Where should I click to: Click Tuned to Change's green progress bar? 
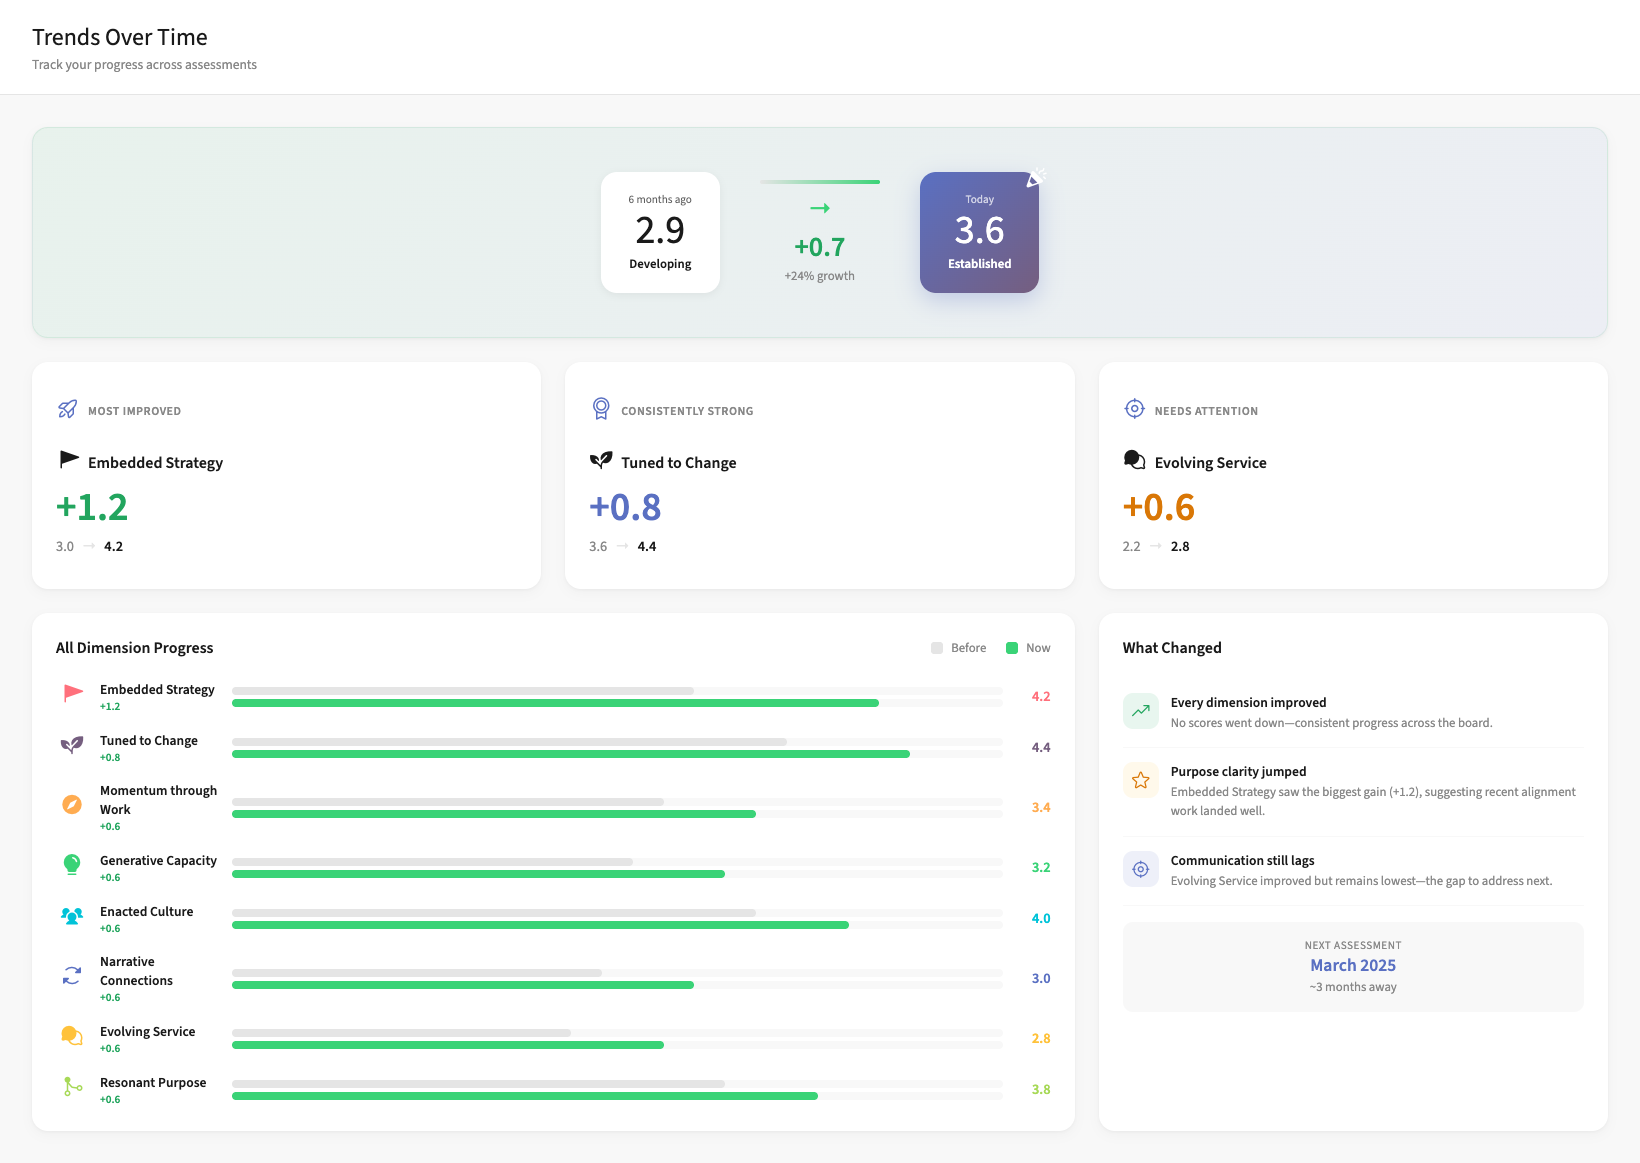(570, 753)
